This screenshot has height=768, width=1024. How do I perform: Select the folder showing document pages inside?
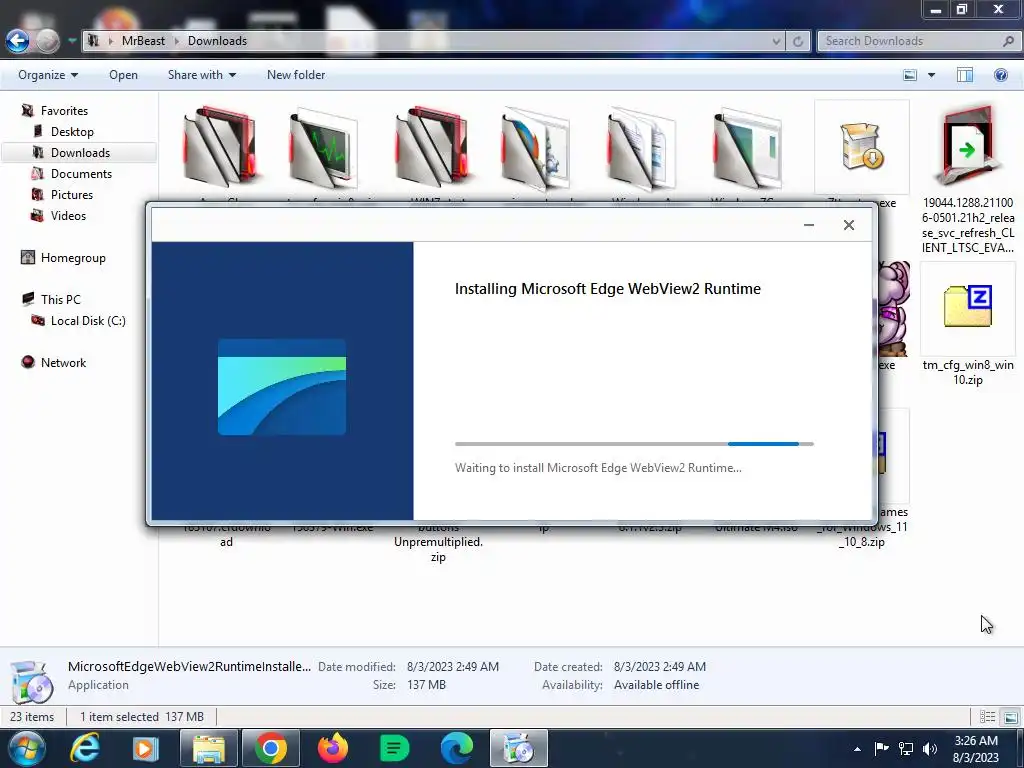(641, 148)
